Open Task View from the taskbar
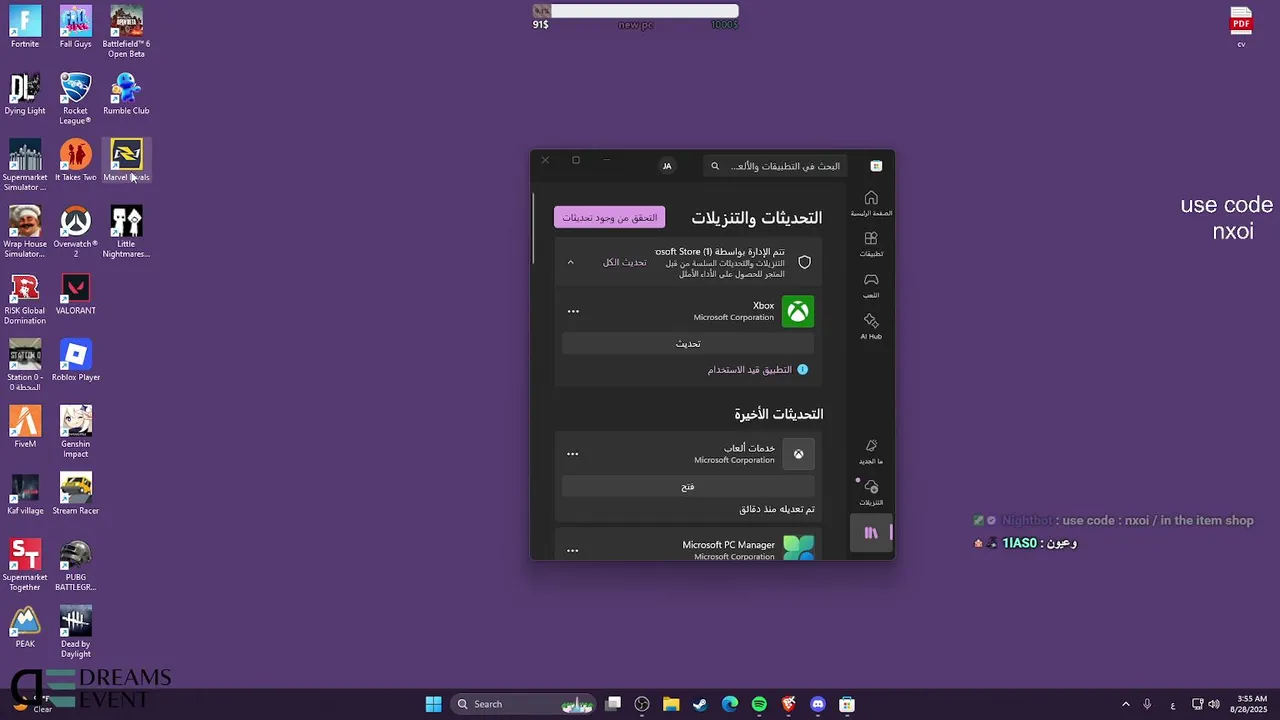The height and width of the screenshot is (720, 1280). 613,704
